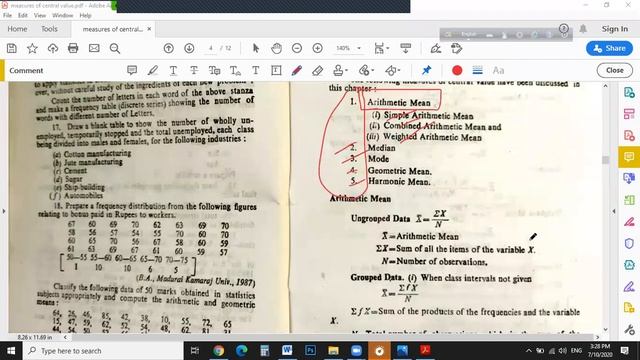Click Sign In

(614, 29)
